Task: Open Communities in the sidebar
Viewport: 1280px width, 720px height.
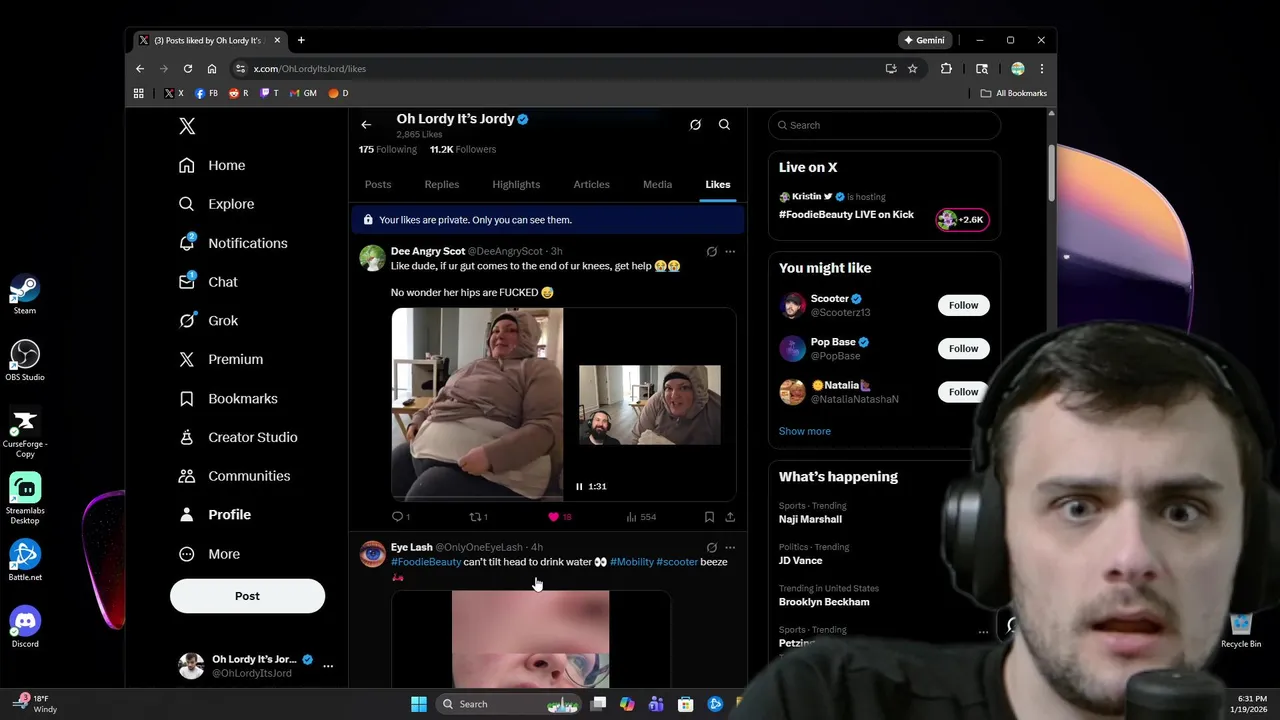Action: 234,476
